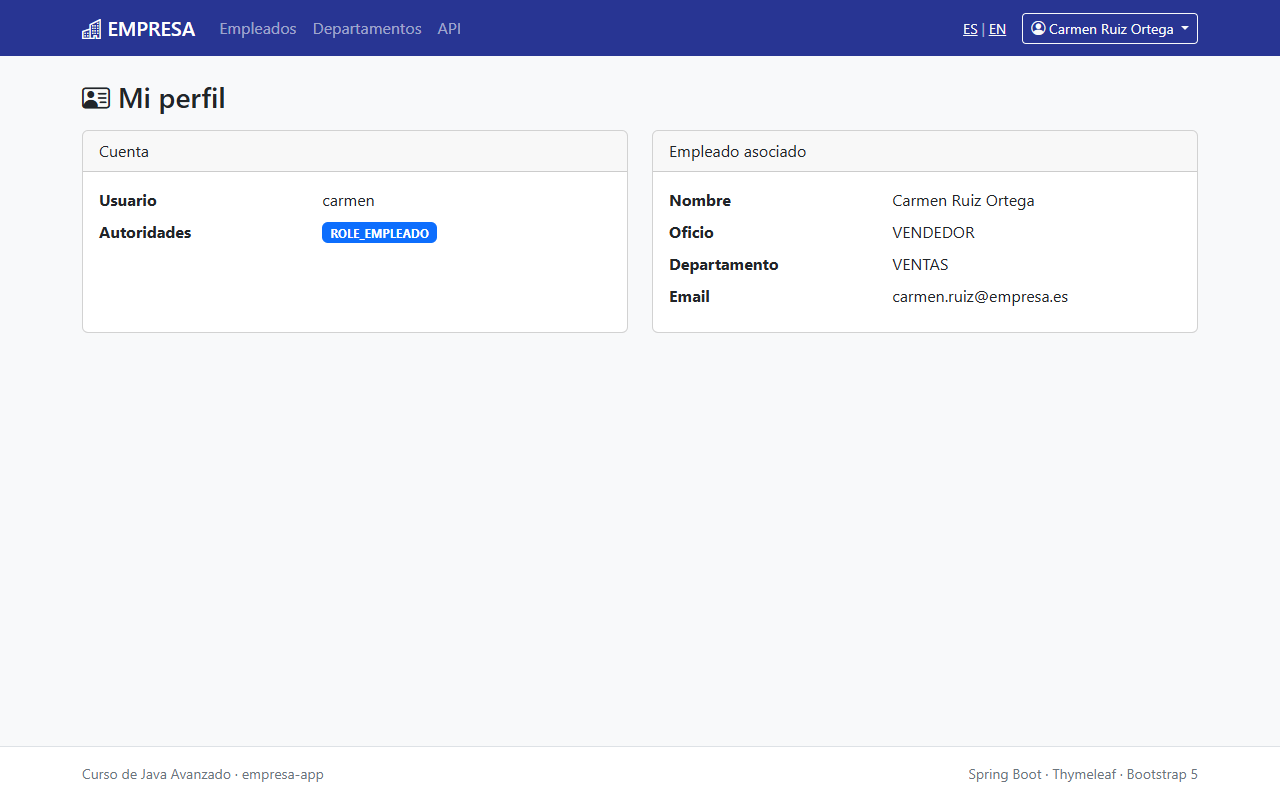The height and width of the screenshot is (800, 1280).
Task: Open the Departamentos menu item
Action: (x=367, y=29)
